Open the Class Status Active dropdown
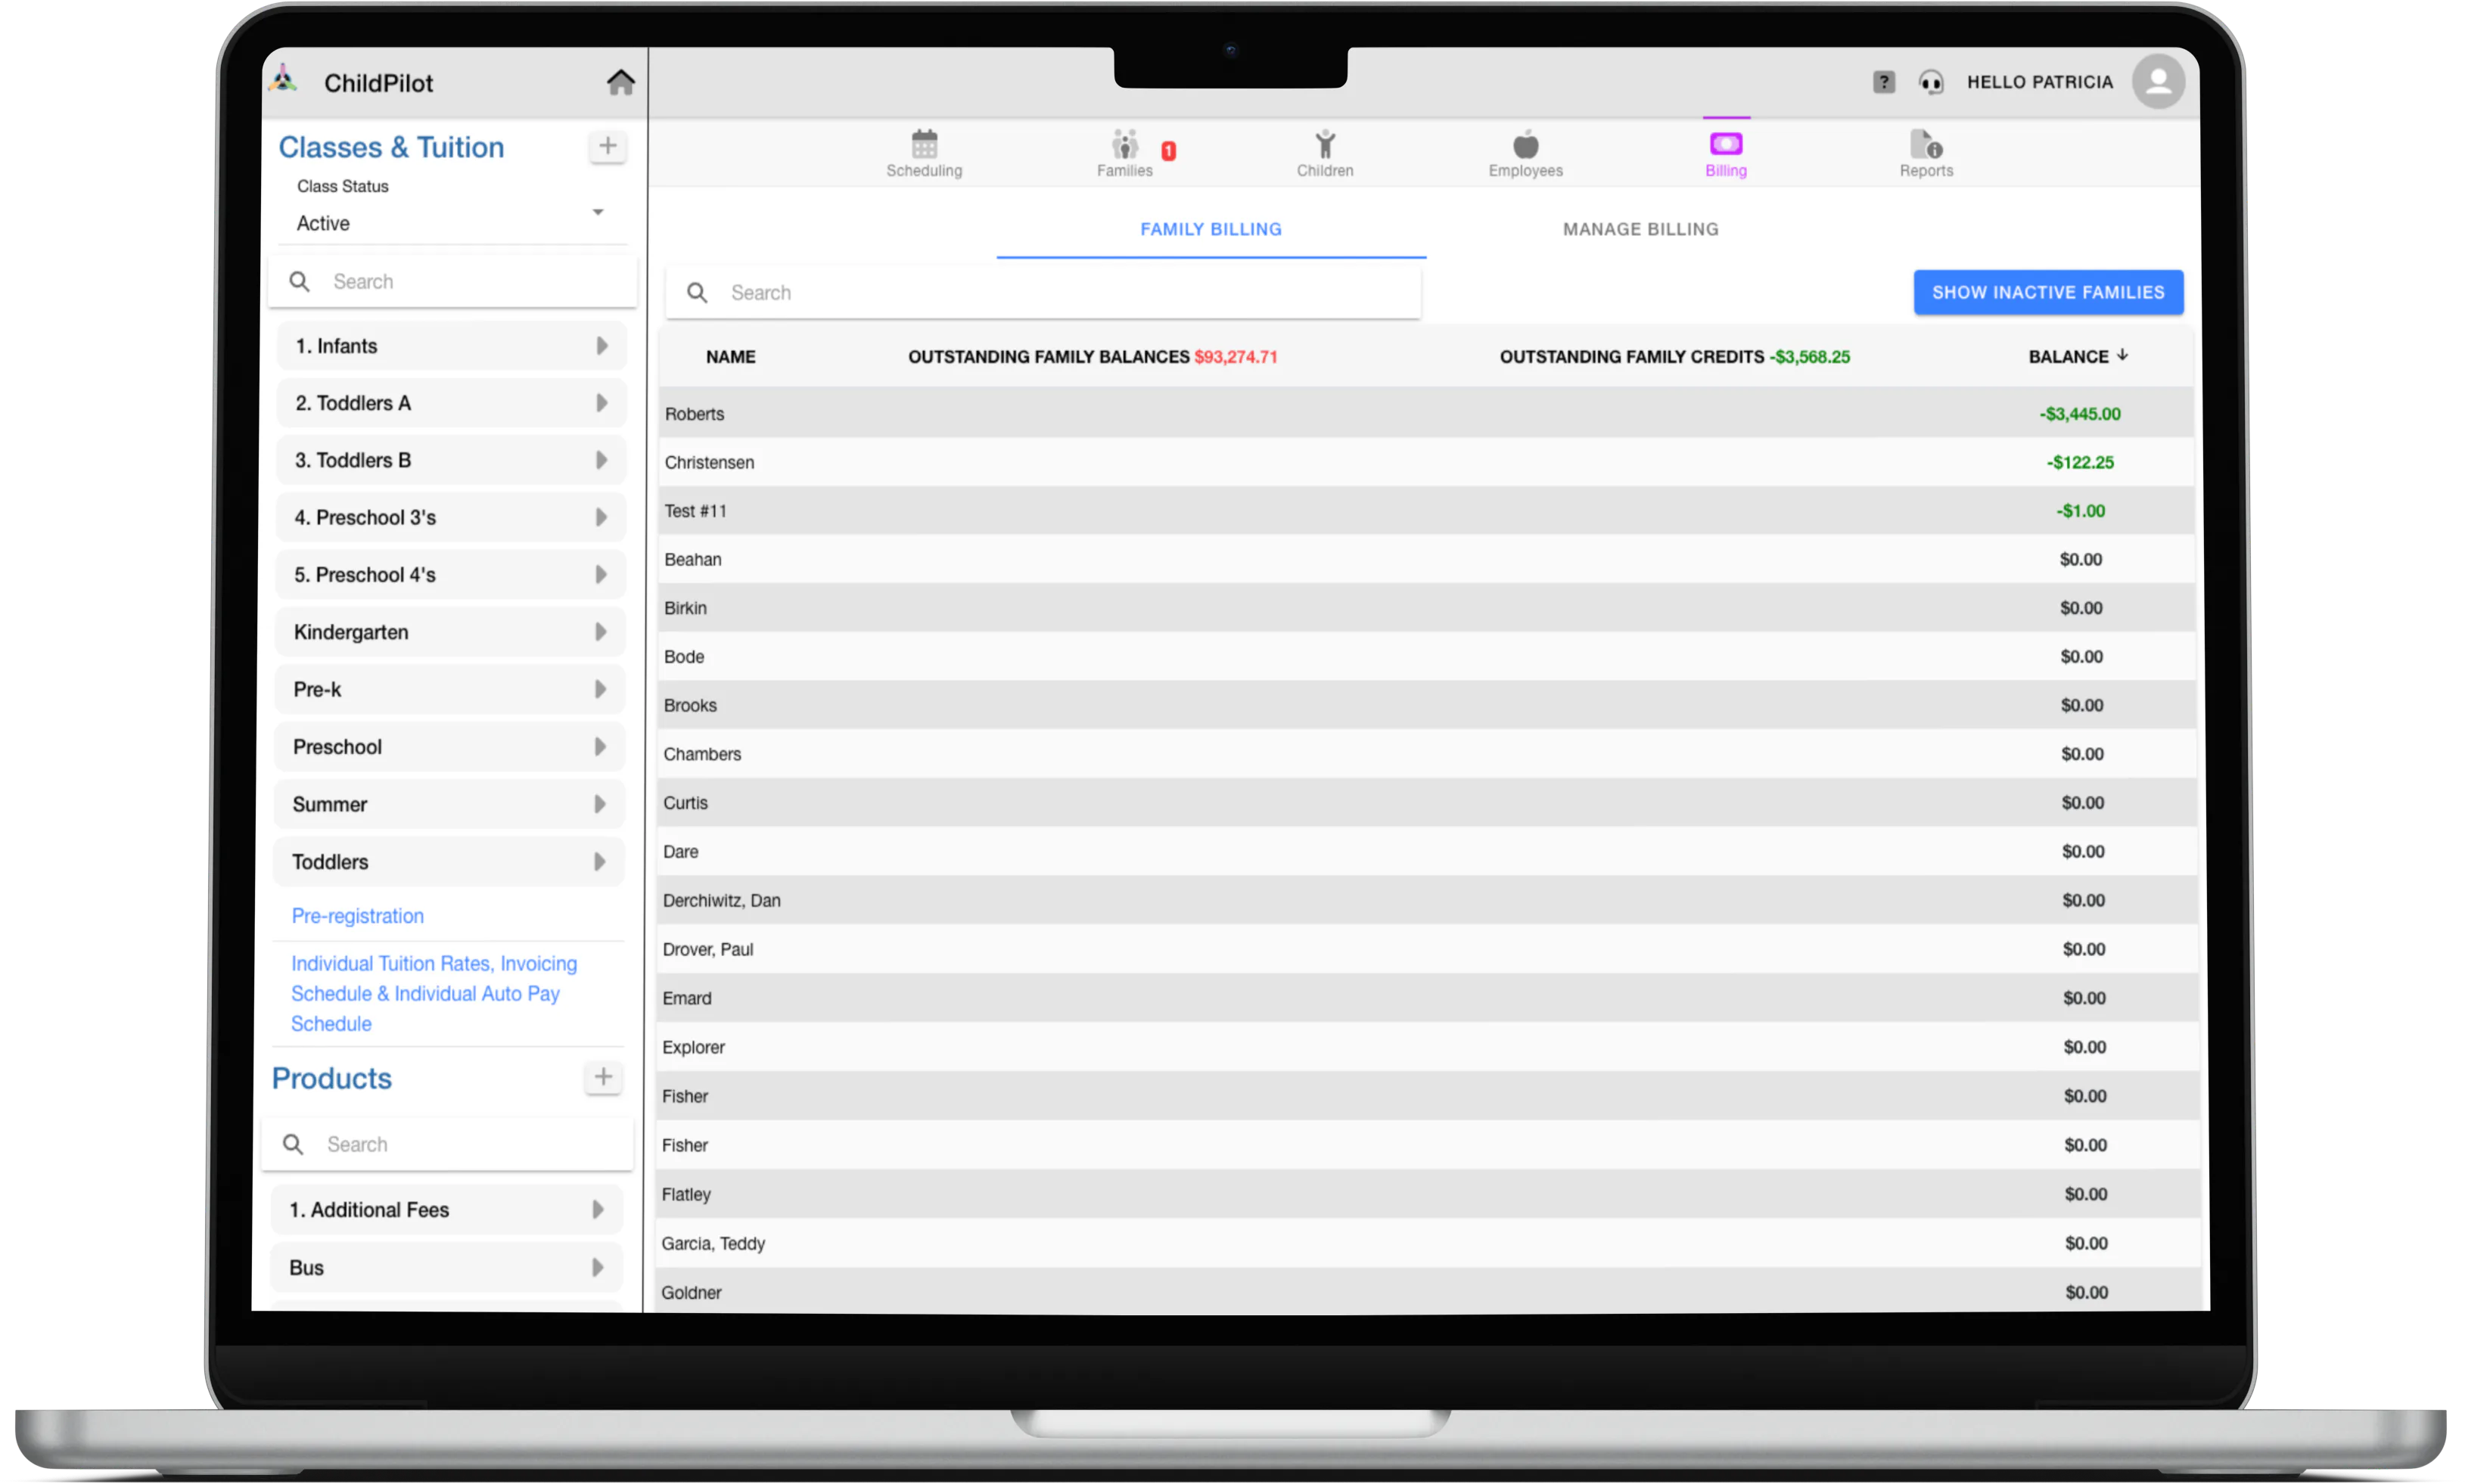This screenshot has height=1484, width=2465. tap(452, 222)
